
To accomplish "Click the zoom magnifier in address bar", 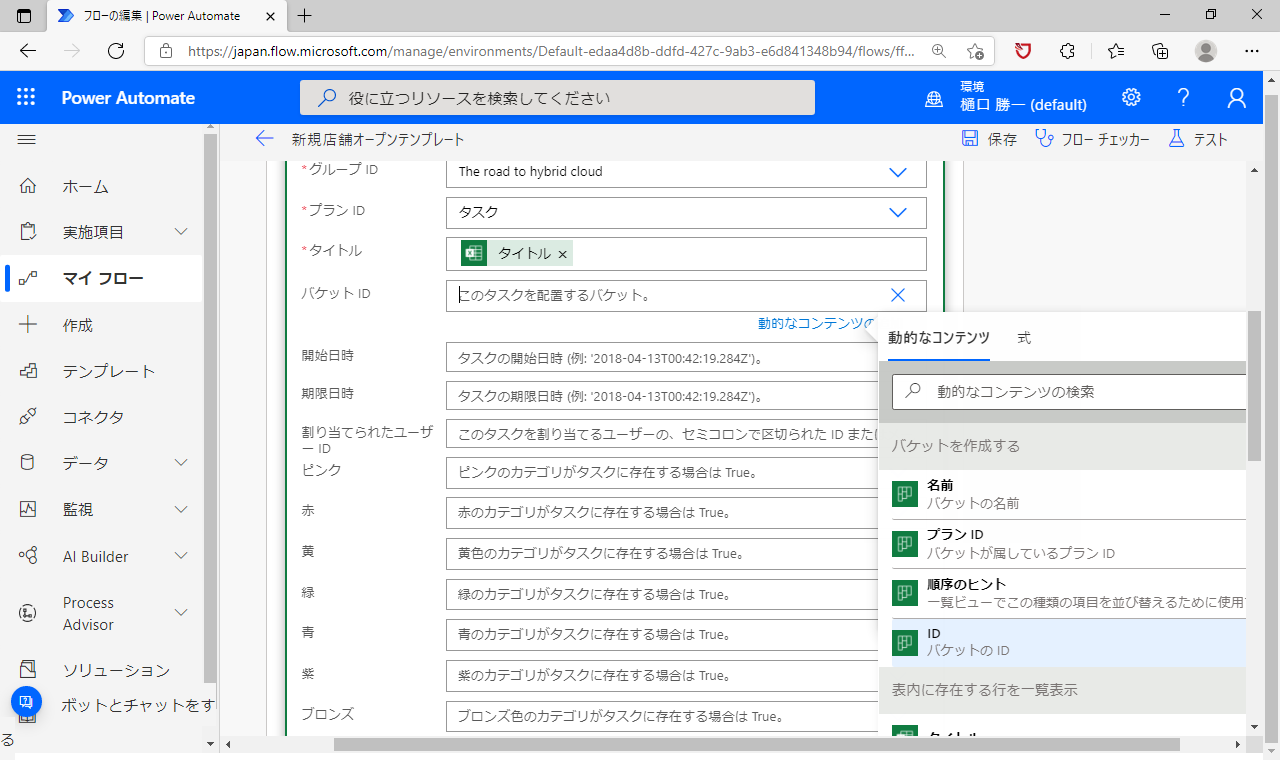I will coord(938,51).
